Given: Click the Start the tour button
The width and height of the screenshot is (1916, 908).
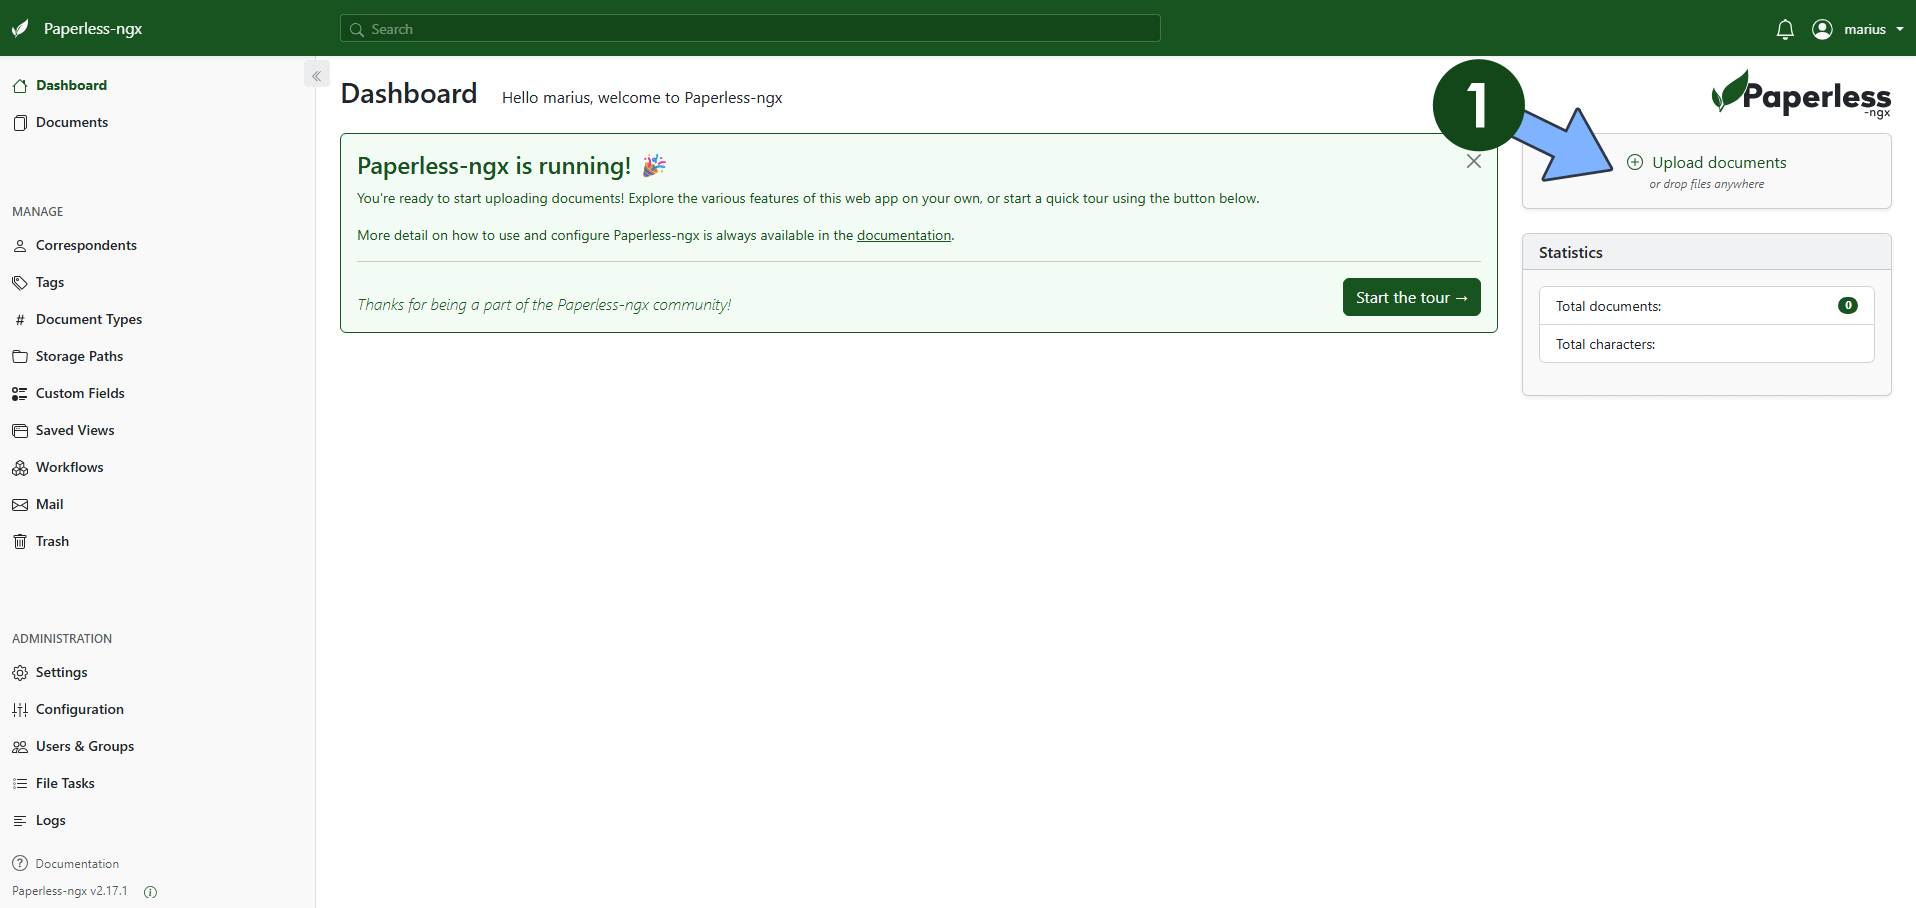Looking at the screenshot, I should (x=1411, y=297).
